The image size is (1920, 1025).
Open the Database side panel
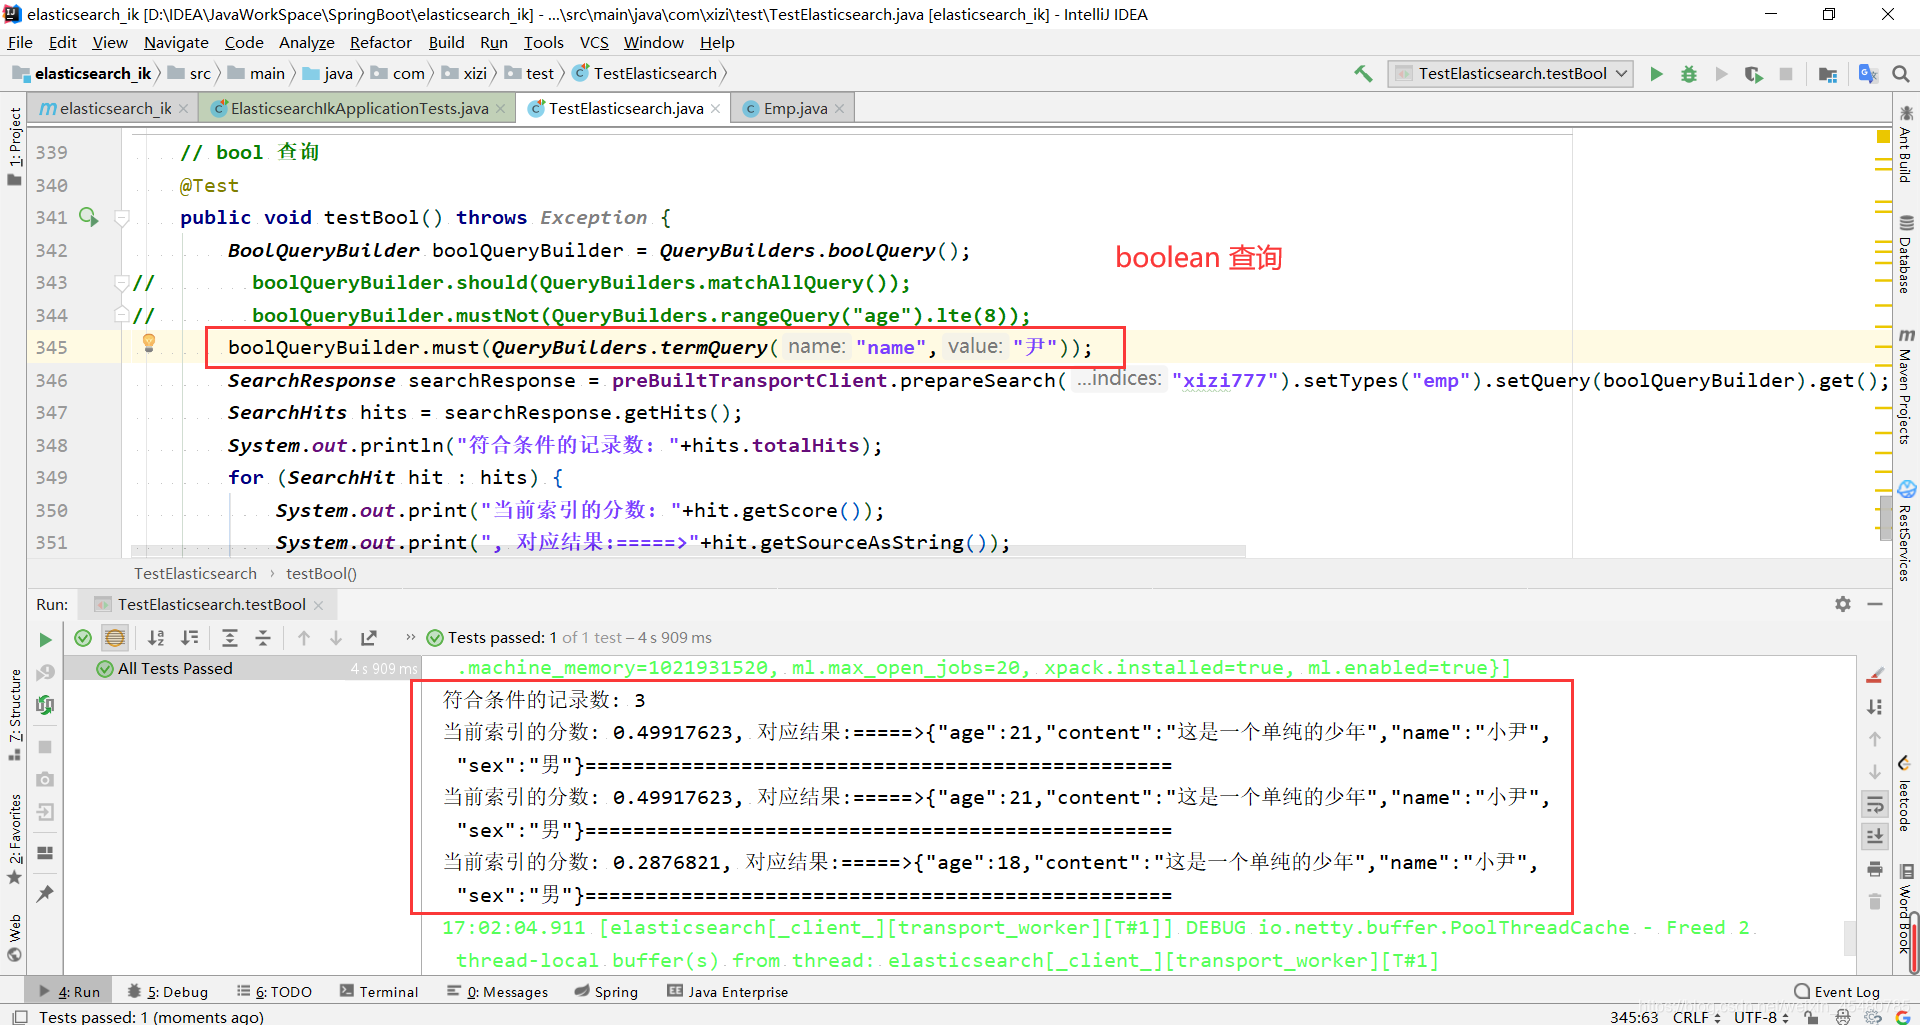coord(1906,255)
